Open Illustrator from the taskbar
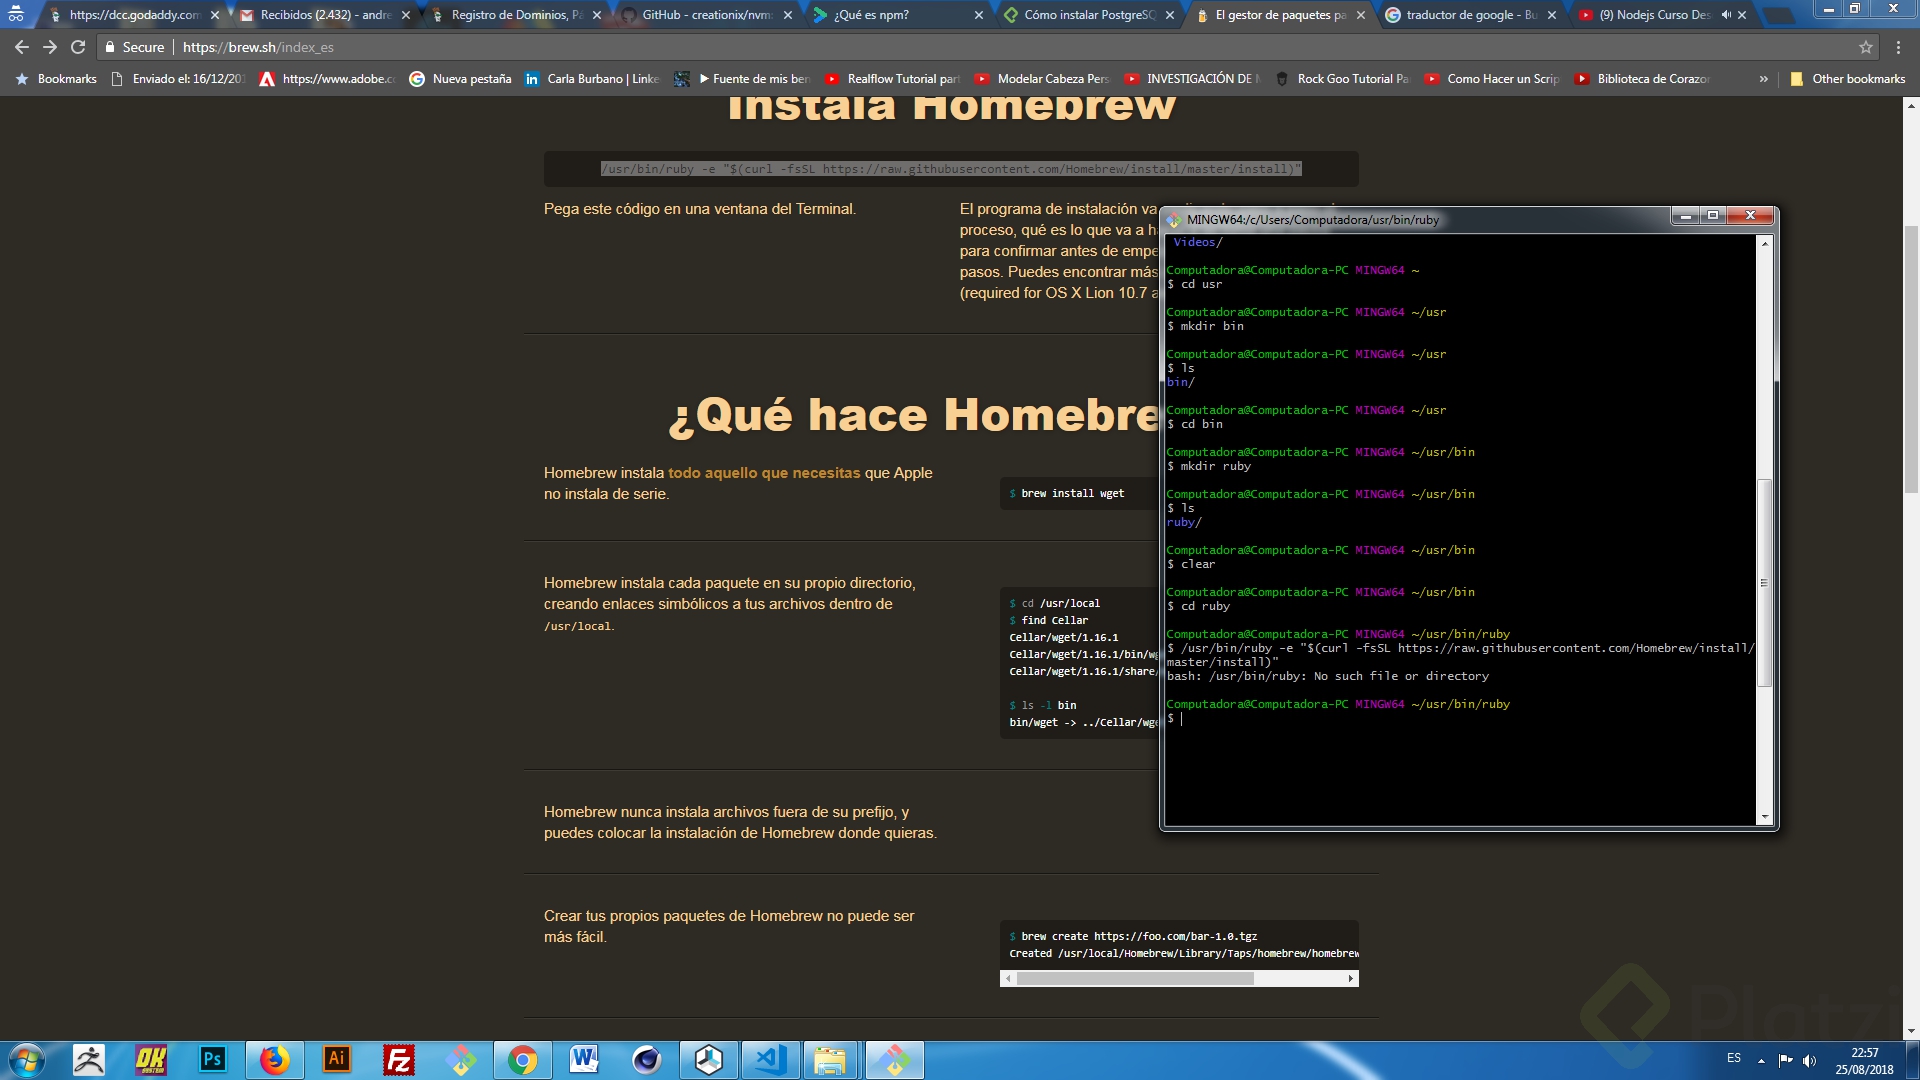Viewport: 1920px width, 1080px height. [x=336, y=1060]
